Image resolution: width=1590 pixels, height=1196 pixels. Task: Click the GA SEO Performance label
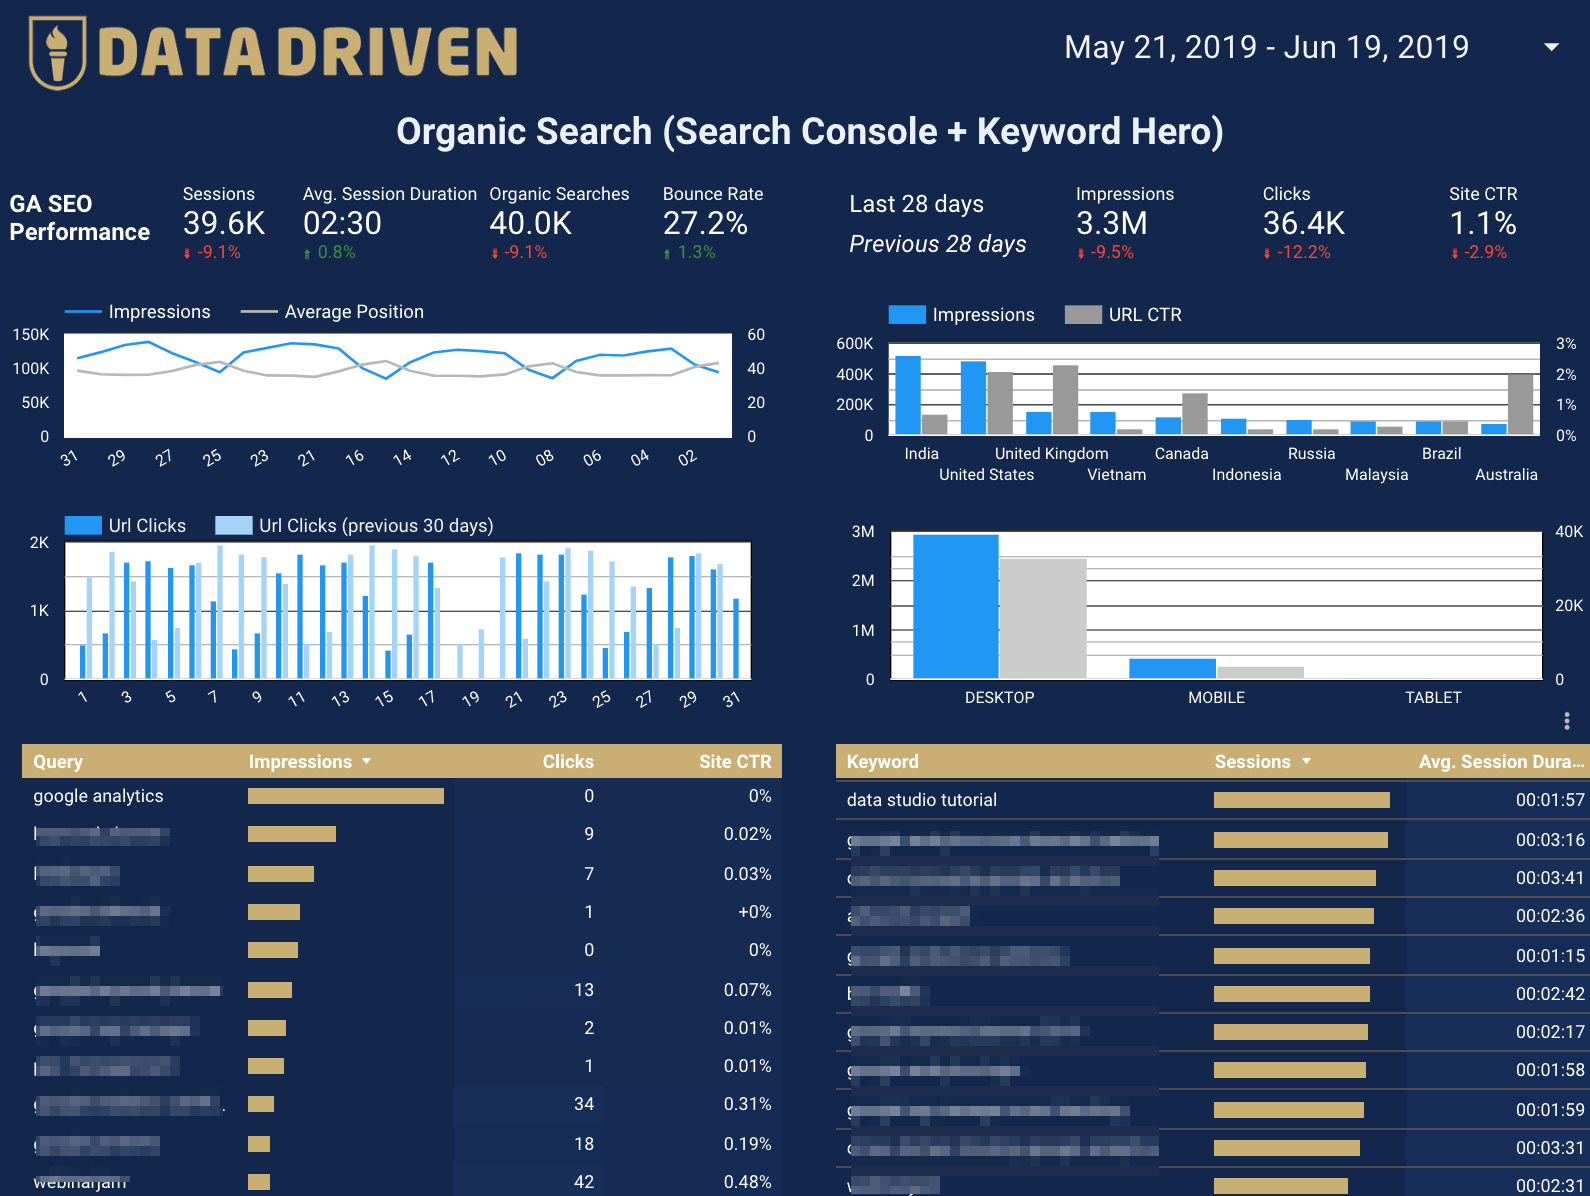click(79, 218)
